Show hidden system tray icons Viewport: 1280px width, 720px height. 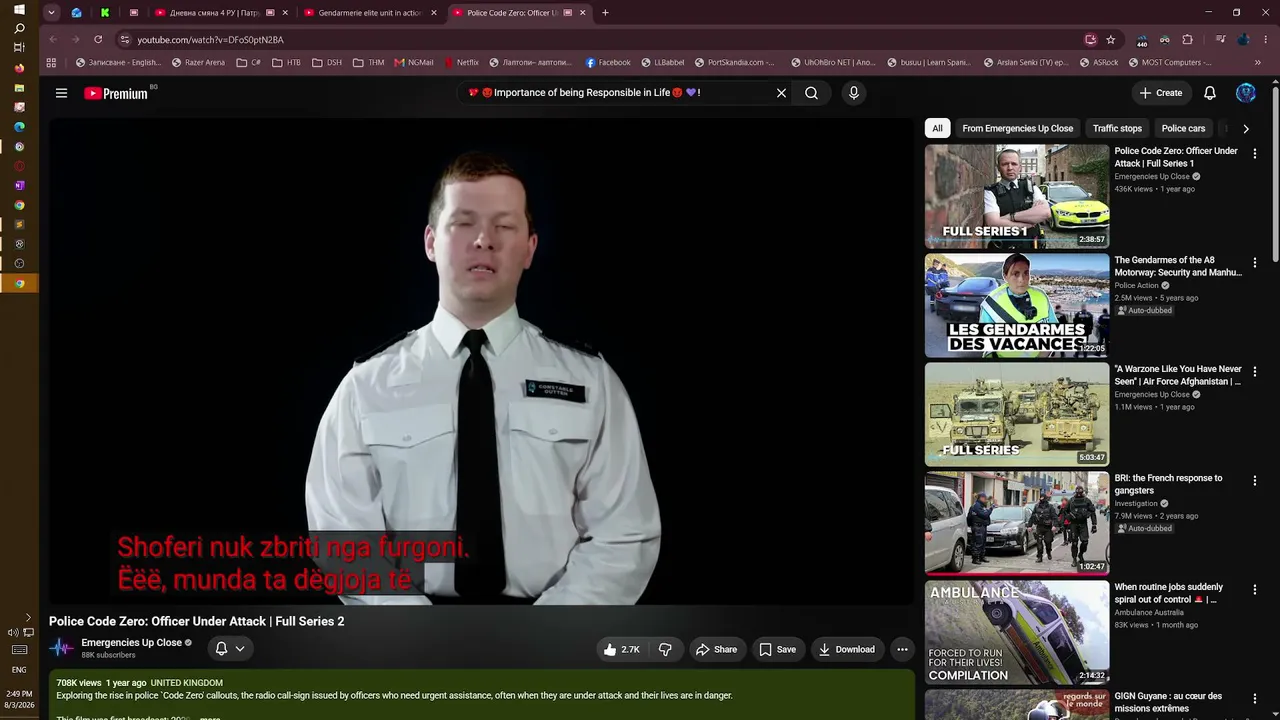click(28, 617)
